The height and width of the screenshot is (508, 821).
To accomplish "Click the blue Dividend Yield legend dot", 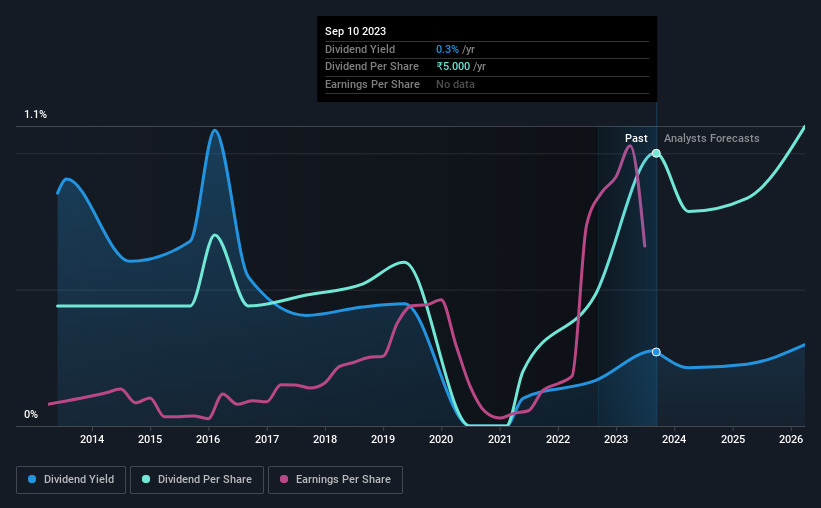I will pos(32,479).
